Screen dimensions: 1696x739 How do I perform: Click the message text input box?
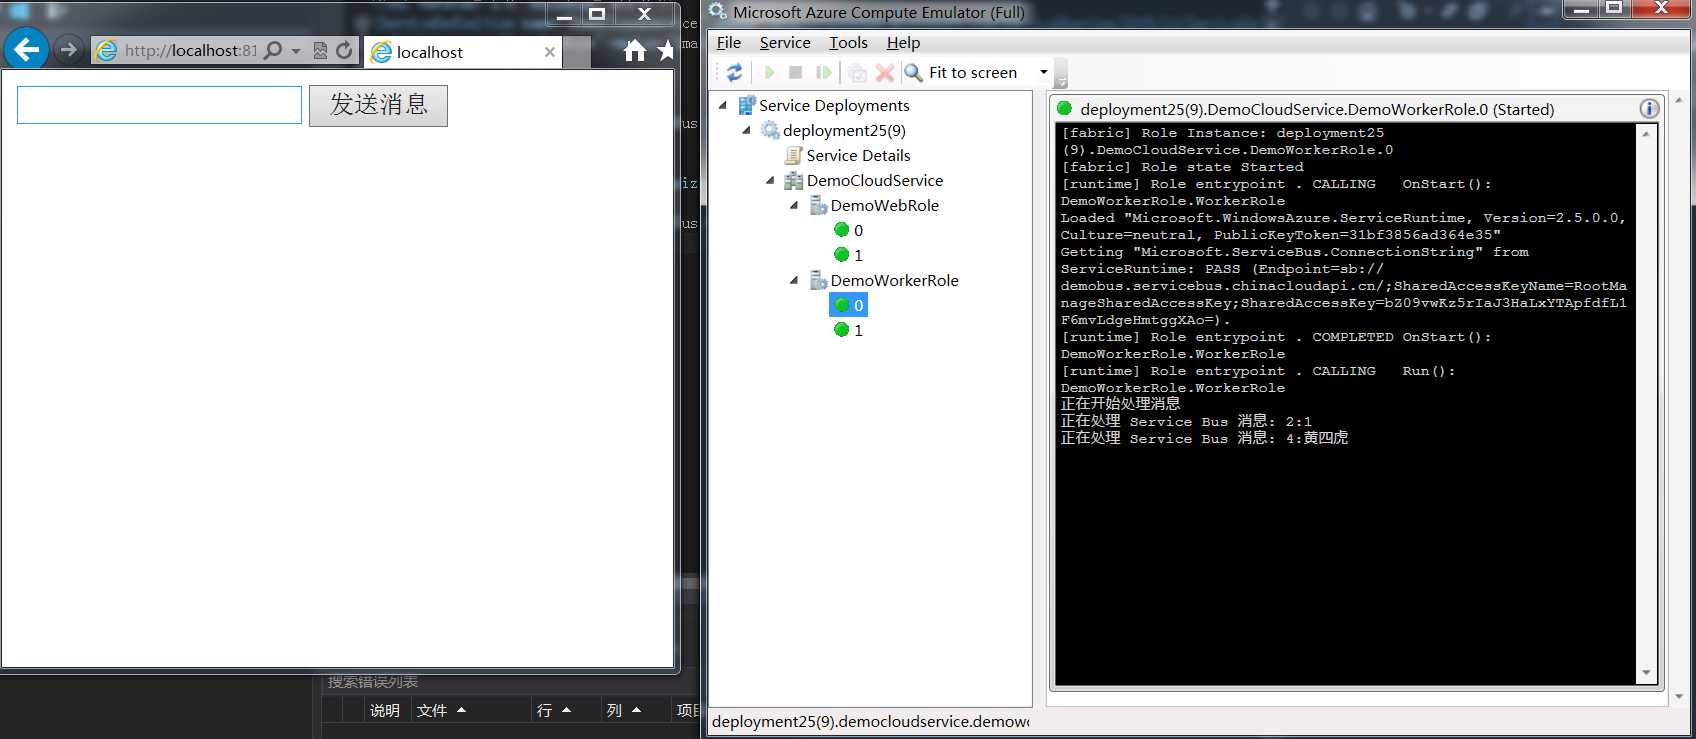click(x=159, y=105)
